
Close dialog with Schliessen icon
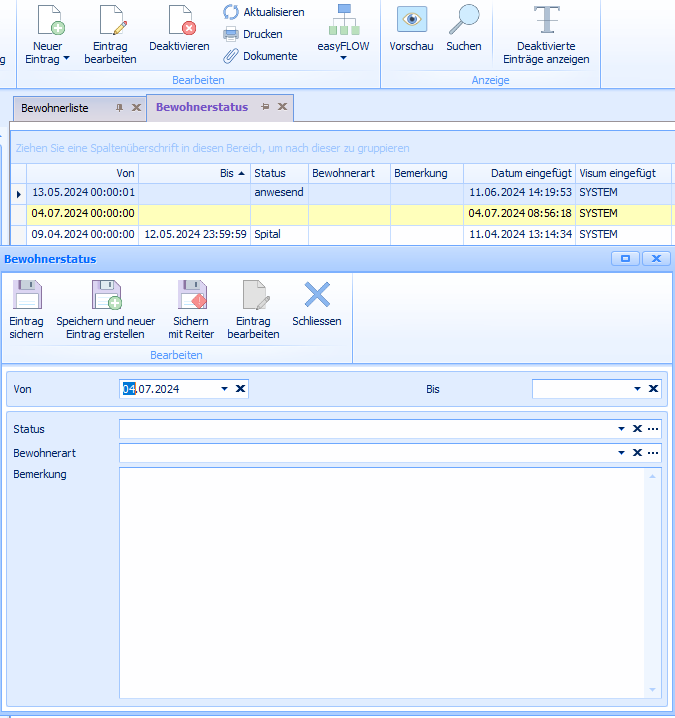pyautogui.click(x=317, y=295)
